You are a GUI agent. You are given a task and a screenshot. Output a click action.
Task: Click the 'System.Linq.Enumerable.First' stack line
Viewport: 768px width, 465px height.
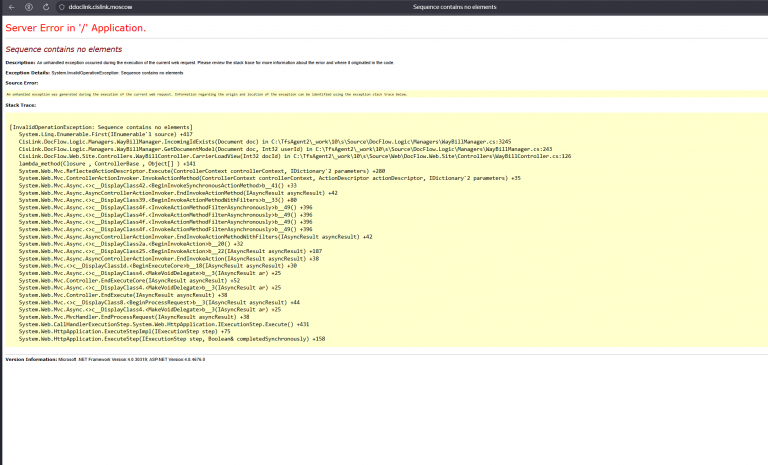click(106, 134)
